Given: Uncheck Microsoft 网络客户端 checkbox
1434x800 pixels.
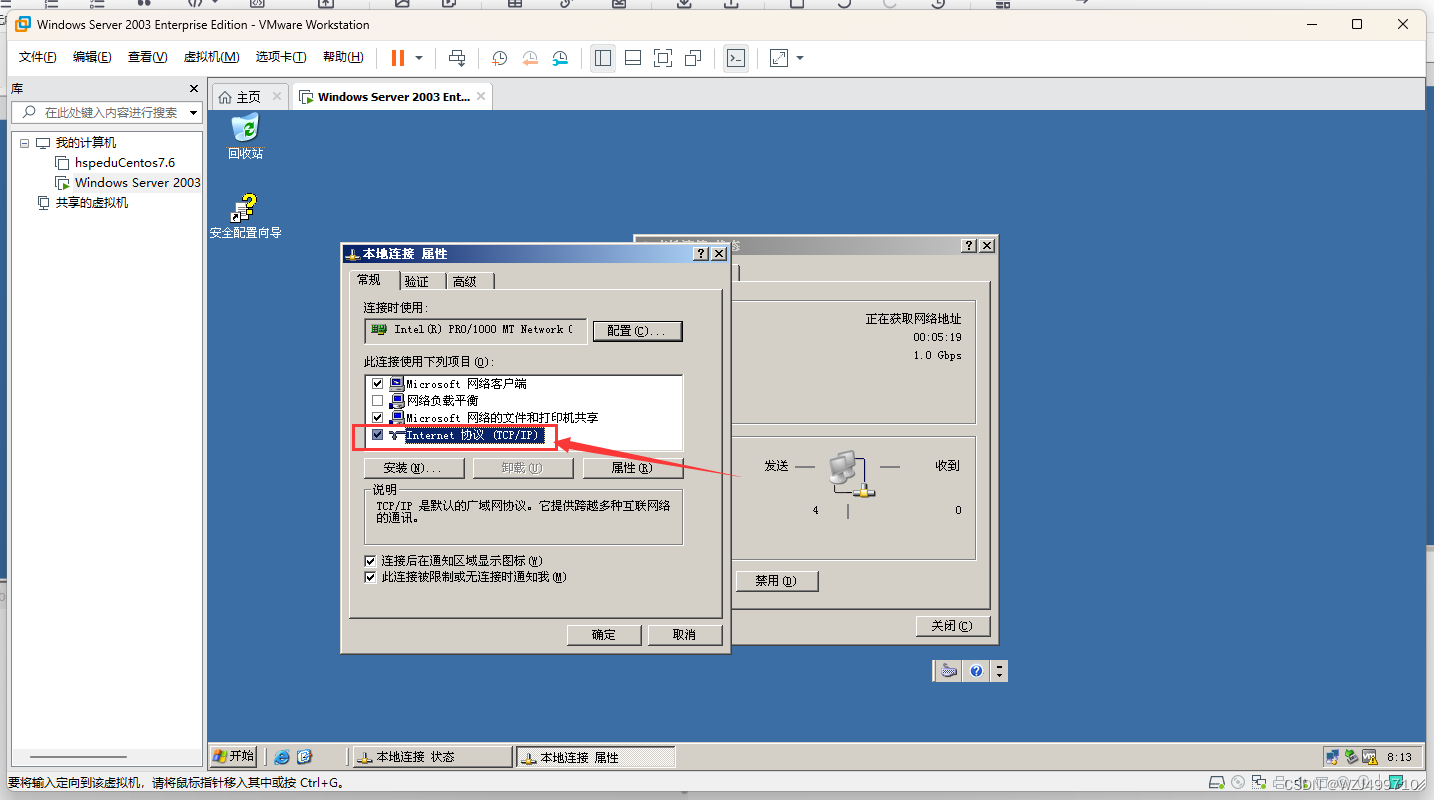Looking at the screenshot, I should [377, 384].
